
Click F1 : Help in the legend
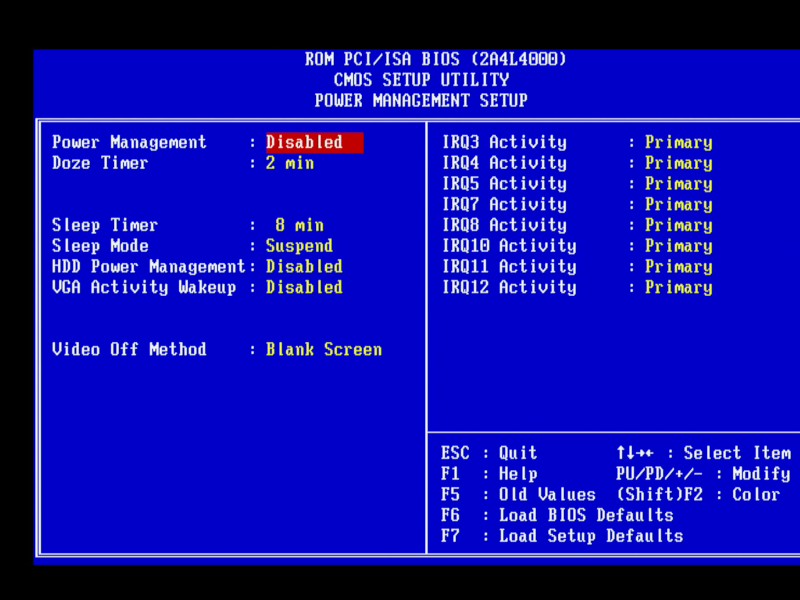pos(489,475)
